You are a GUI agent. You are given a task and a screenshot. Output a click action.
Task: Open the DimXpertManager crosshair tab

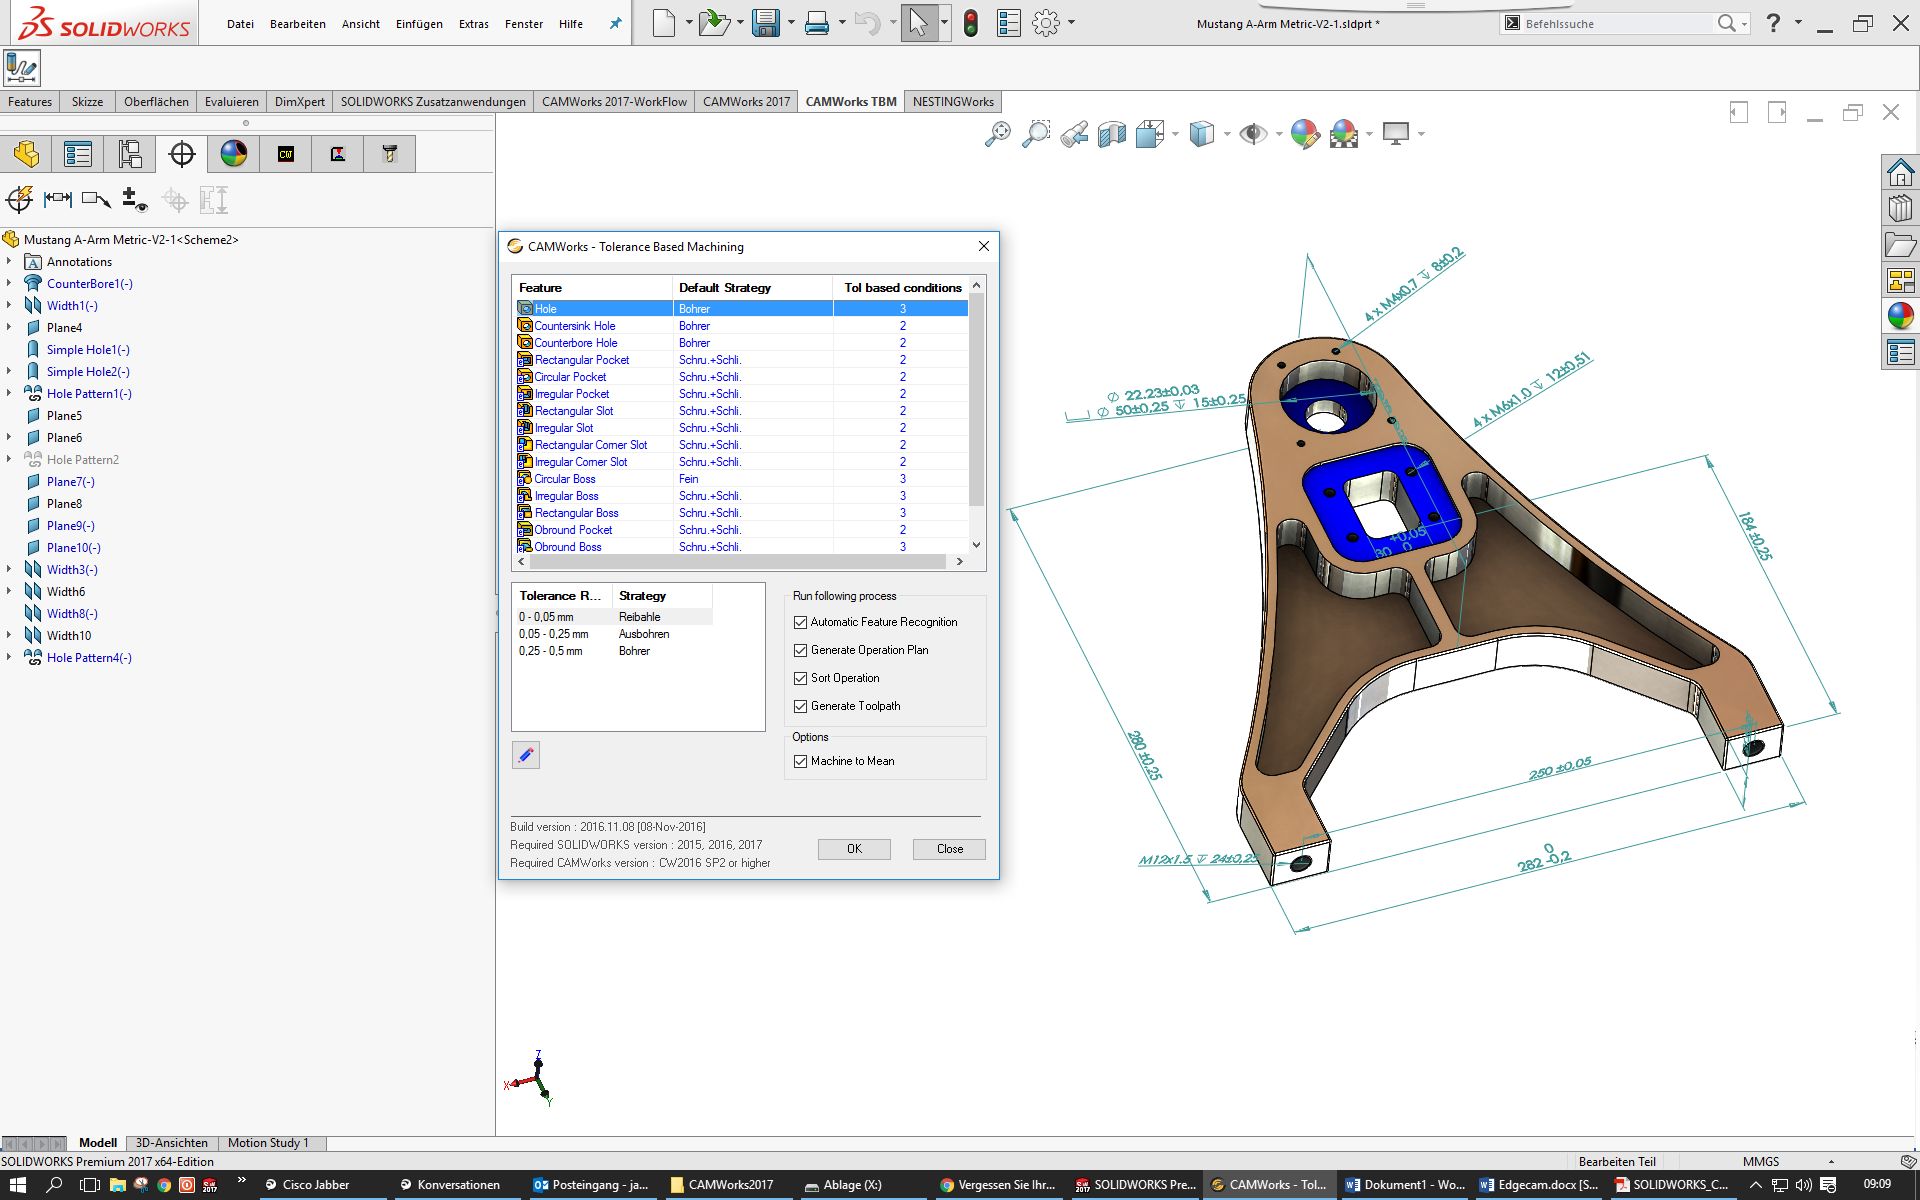pos(182,154)
